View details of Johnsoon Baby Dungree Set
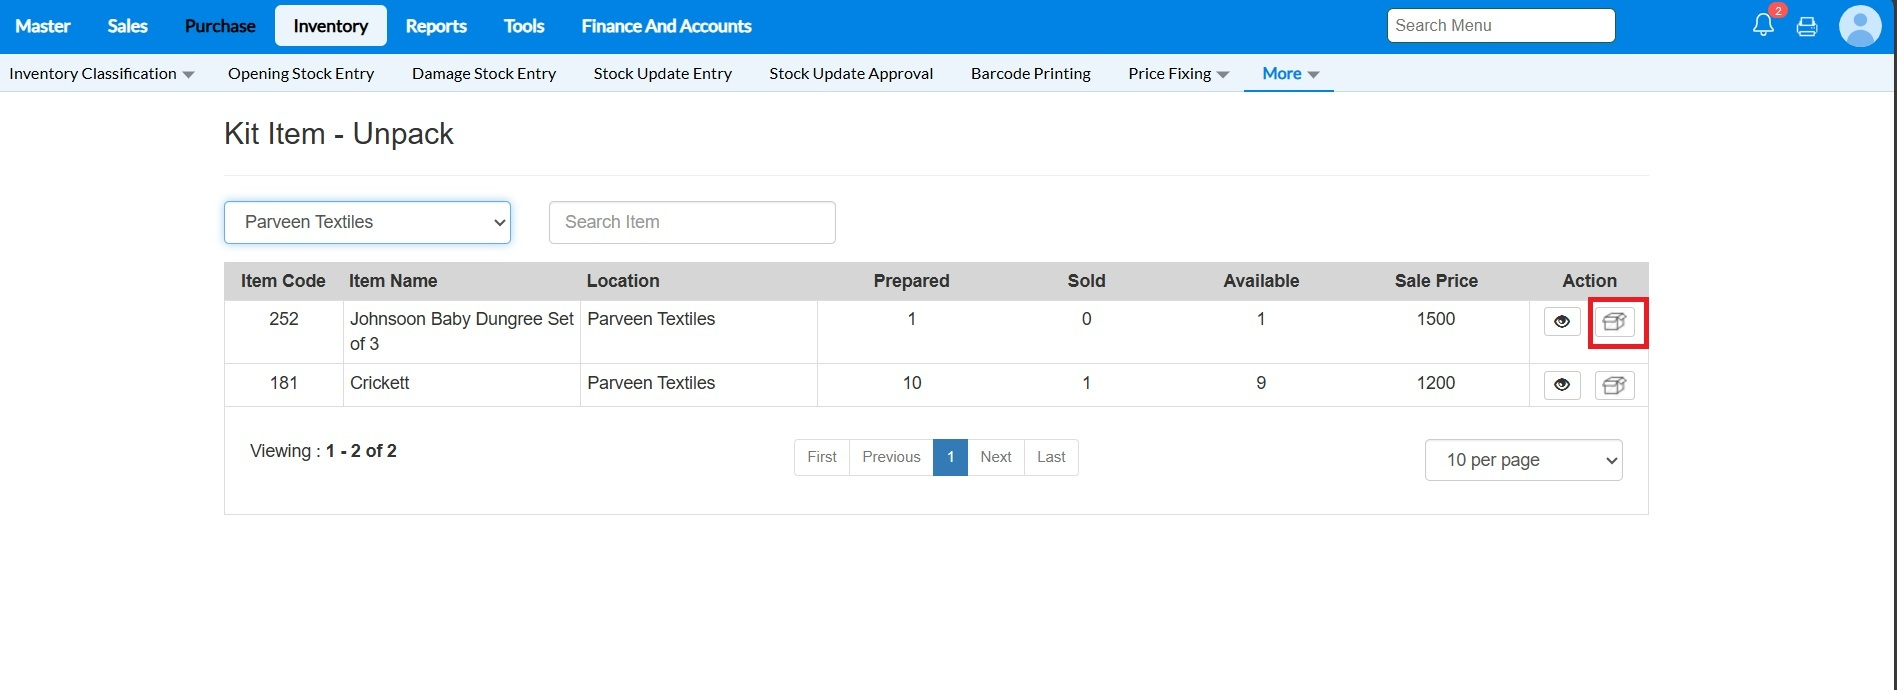 pos(1562,322)
